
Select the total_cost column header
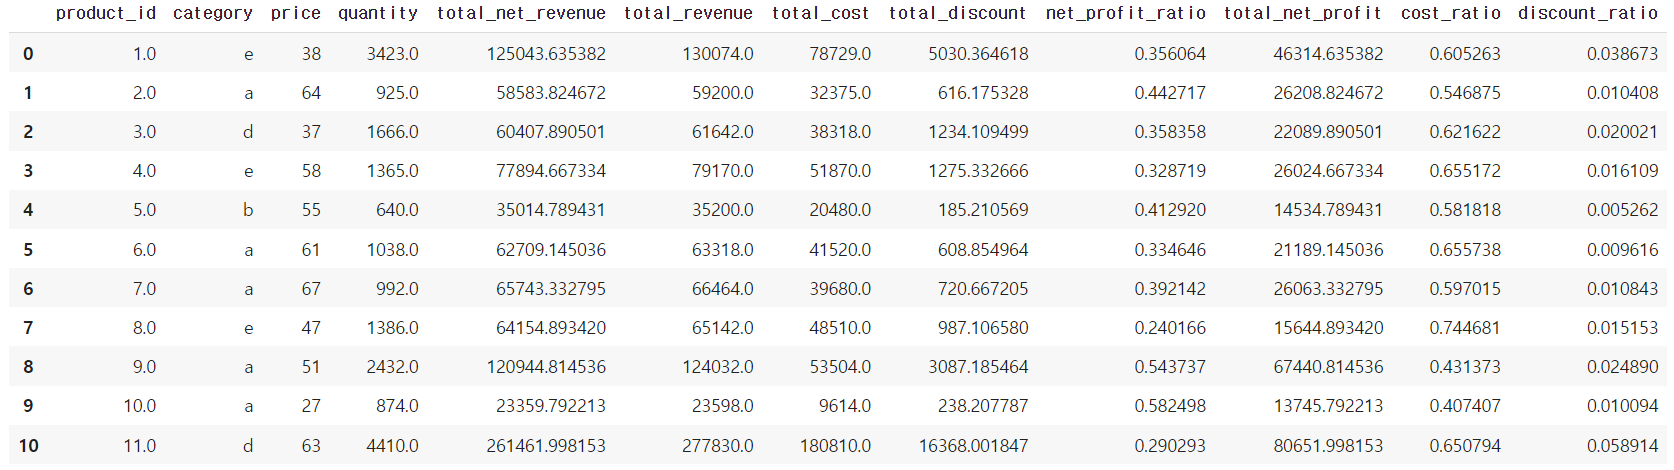pos(821,14)
